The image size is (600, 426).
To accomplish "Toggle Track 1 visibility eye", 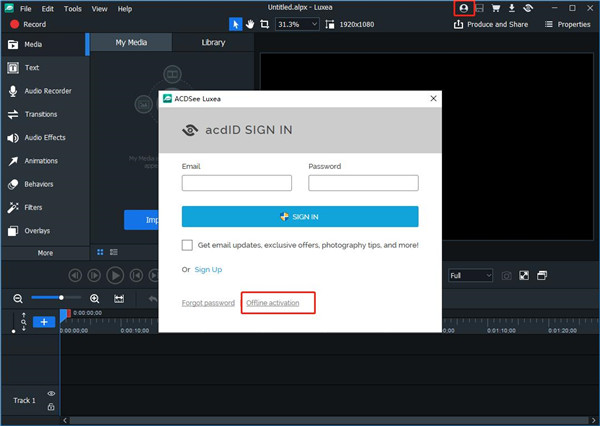I will point(51,393).
